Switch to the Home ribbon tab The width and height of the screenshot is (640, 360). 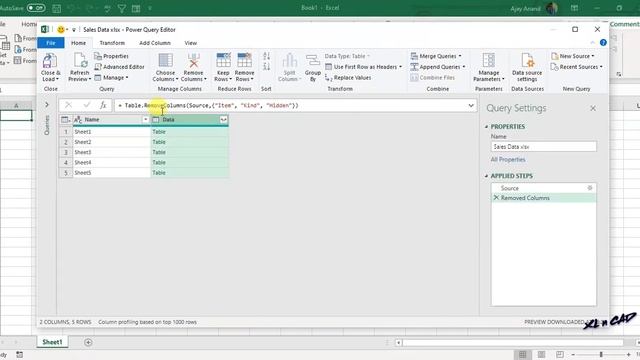pyautogui.click(x=78, y=43)
